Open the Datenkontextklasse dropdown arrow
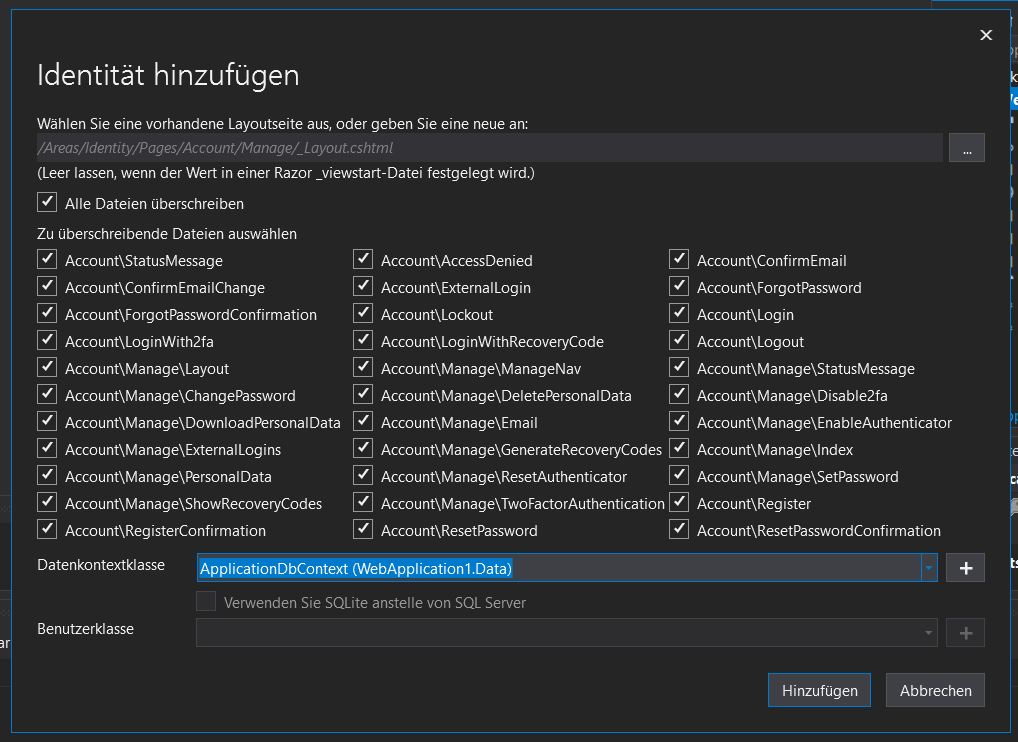The image size is (1018, 742). (x=929, y=568)
